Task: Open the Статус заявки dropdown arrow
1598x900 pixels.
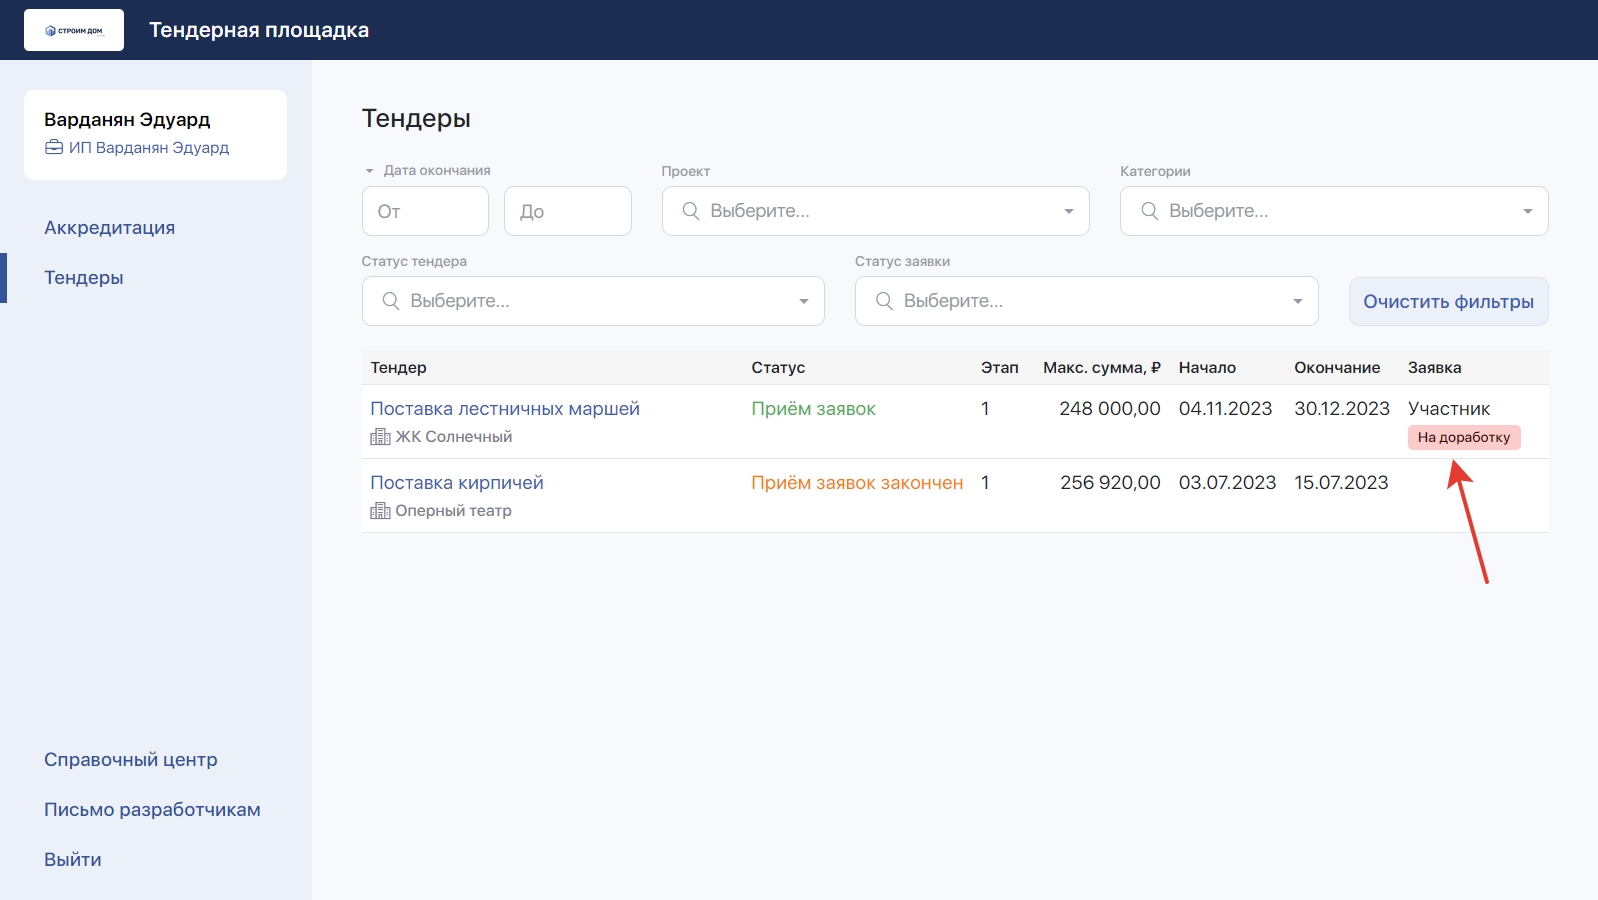Action: pyautogui.click(x=1297, y=301)
